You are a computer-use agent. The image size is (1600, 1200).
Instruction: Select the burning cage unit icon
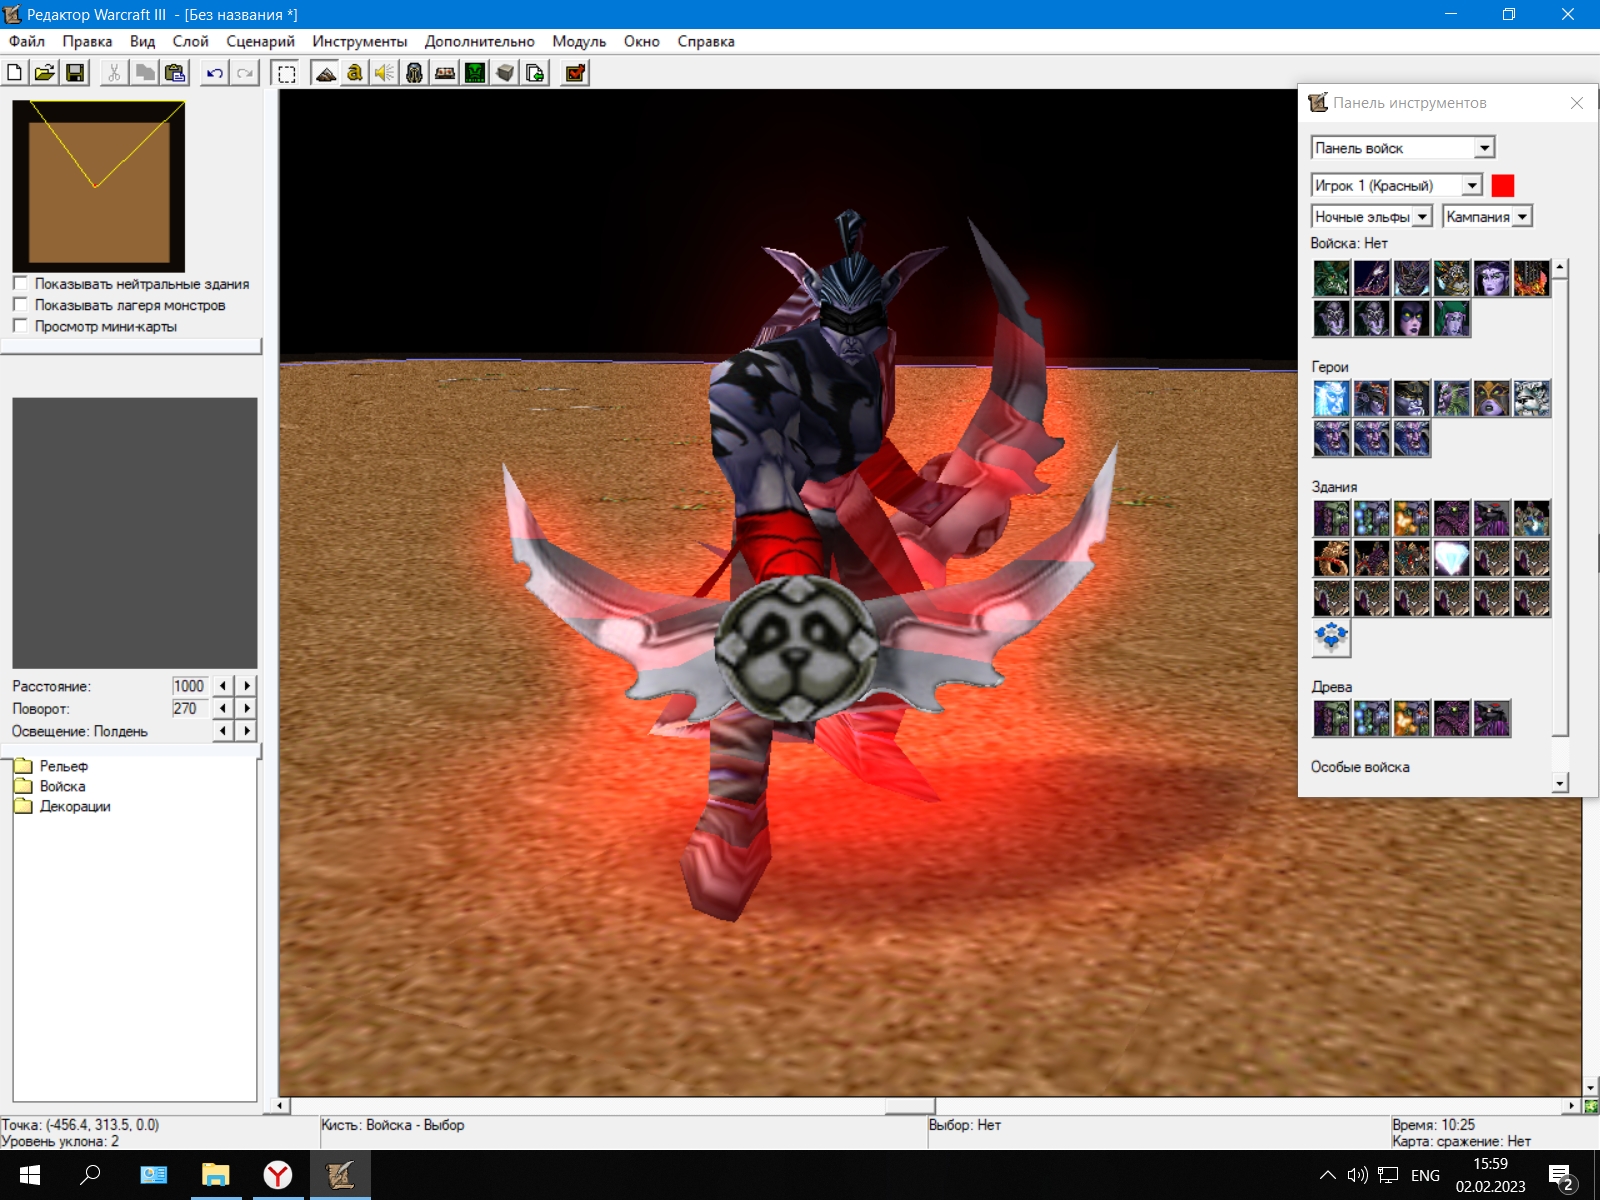(x=1532, y=279)
